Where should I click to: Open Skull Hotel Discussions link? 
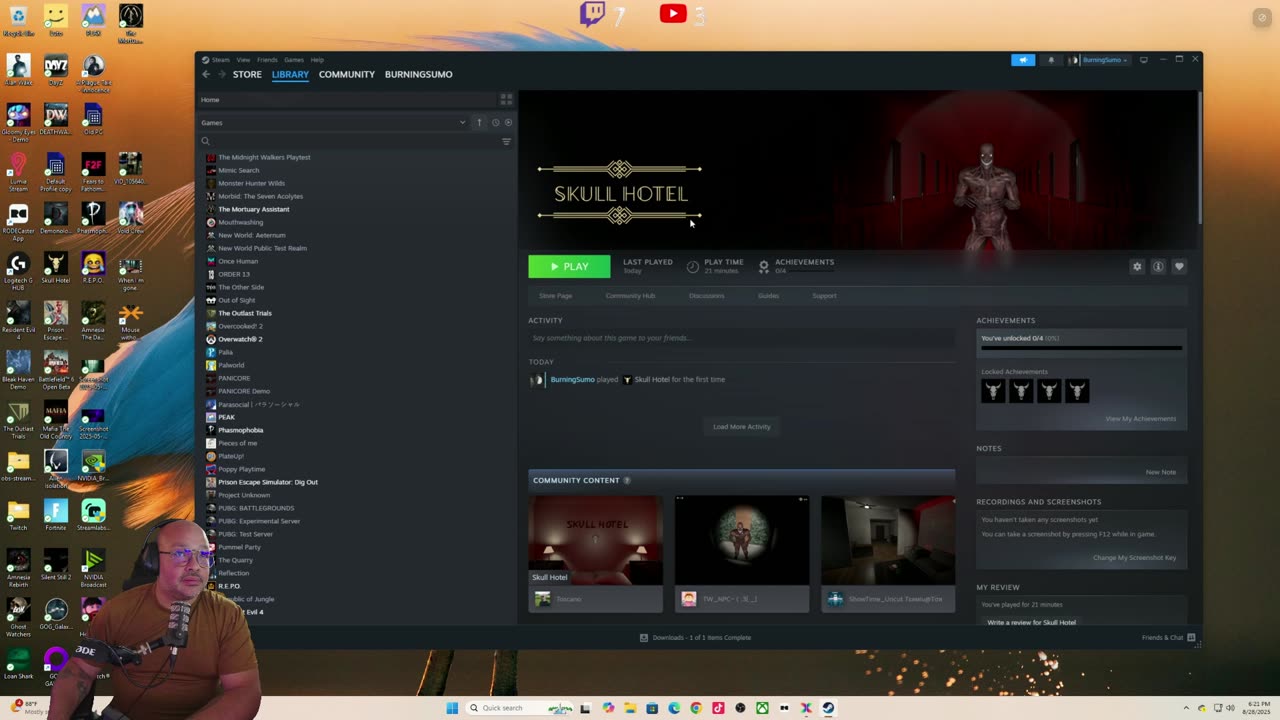pyautogui.click(x=706, y=296)
